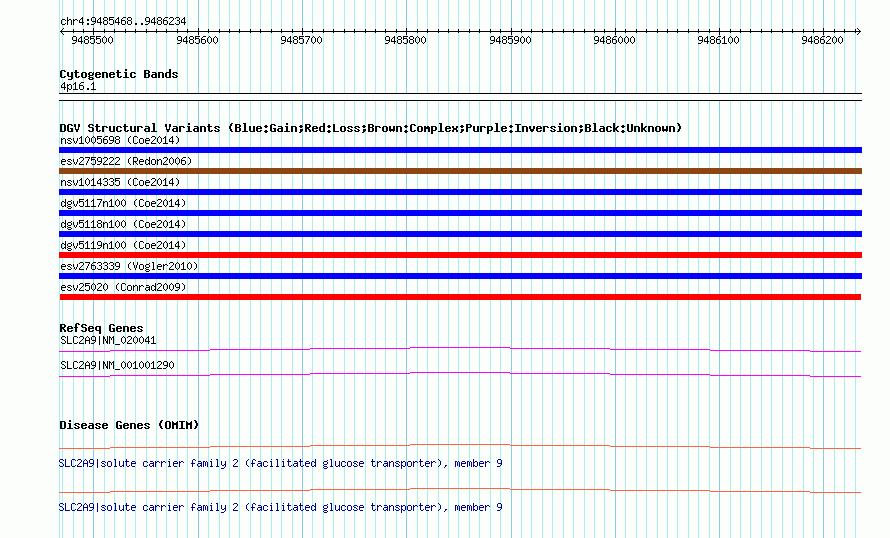Click the esv25020 (Conrad2009) variant label
890x538 pixels.
(123, 287)
